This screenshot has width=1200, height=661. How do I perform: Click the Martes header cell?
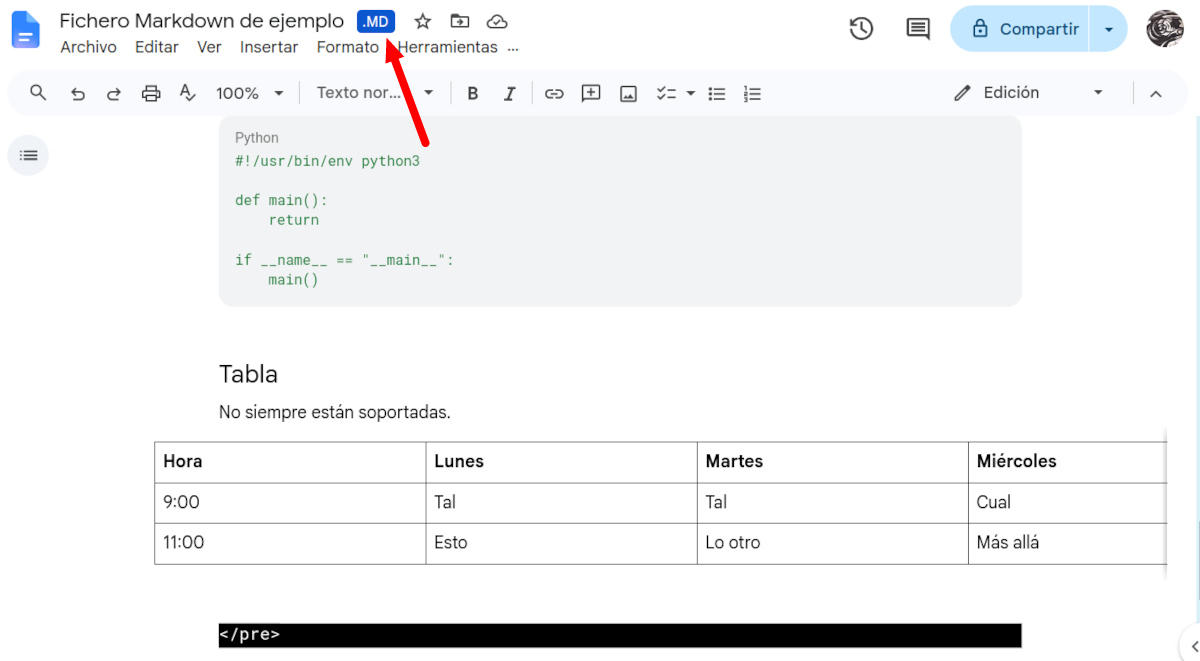[x=832, y=462]
